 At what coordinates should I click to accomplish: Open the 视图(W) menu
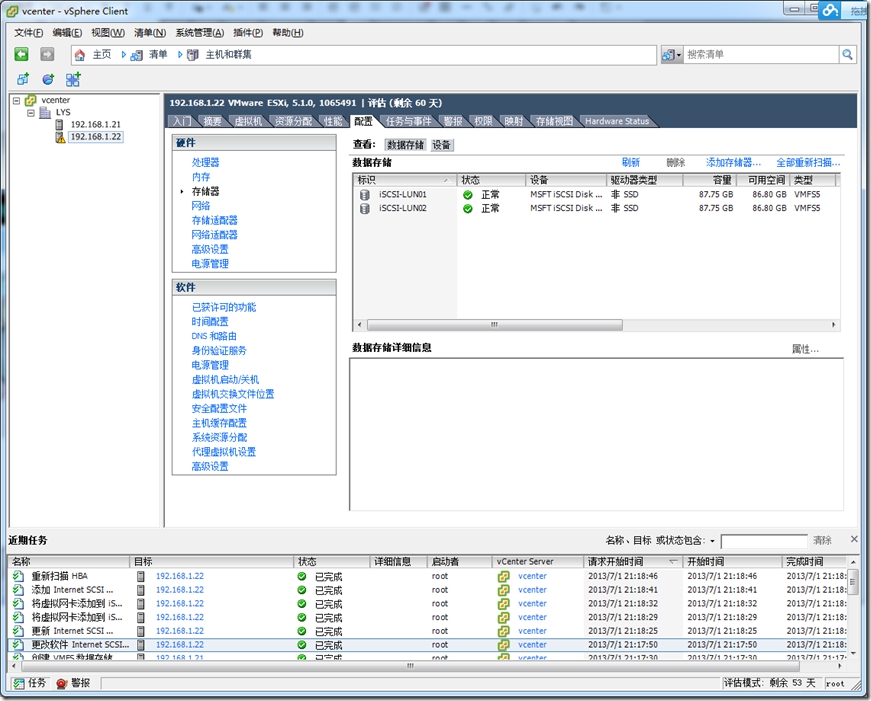point(108,33)
